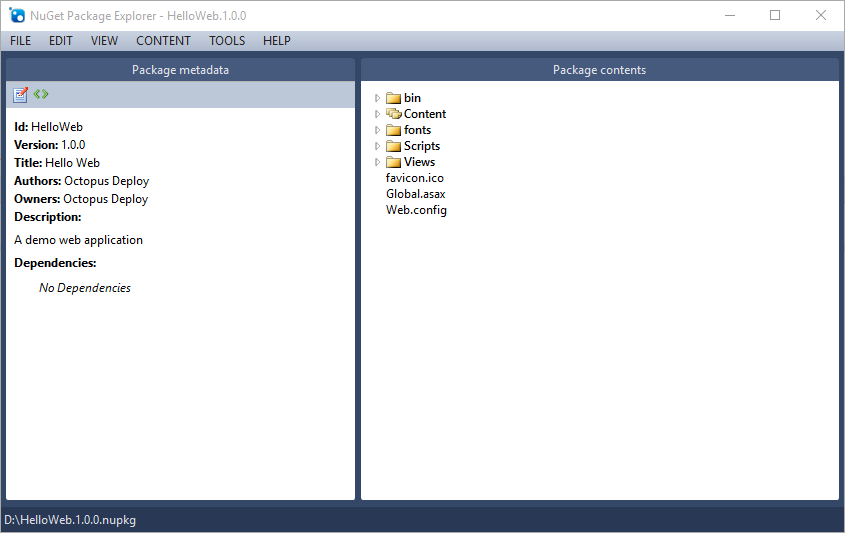845x533 pixels.
Task: Click the Package contents panel header
Action: pyautogui.click(x=599, y=70)
